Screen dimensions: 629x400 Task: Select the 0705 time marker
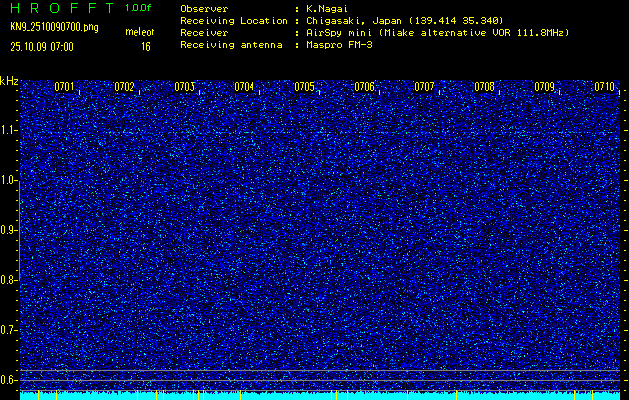(304, 87)
